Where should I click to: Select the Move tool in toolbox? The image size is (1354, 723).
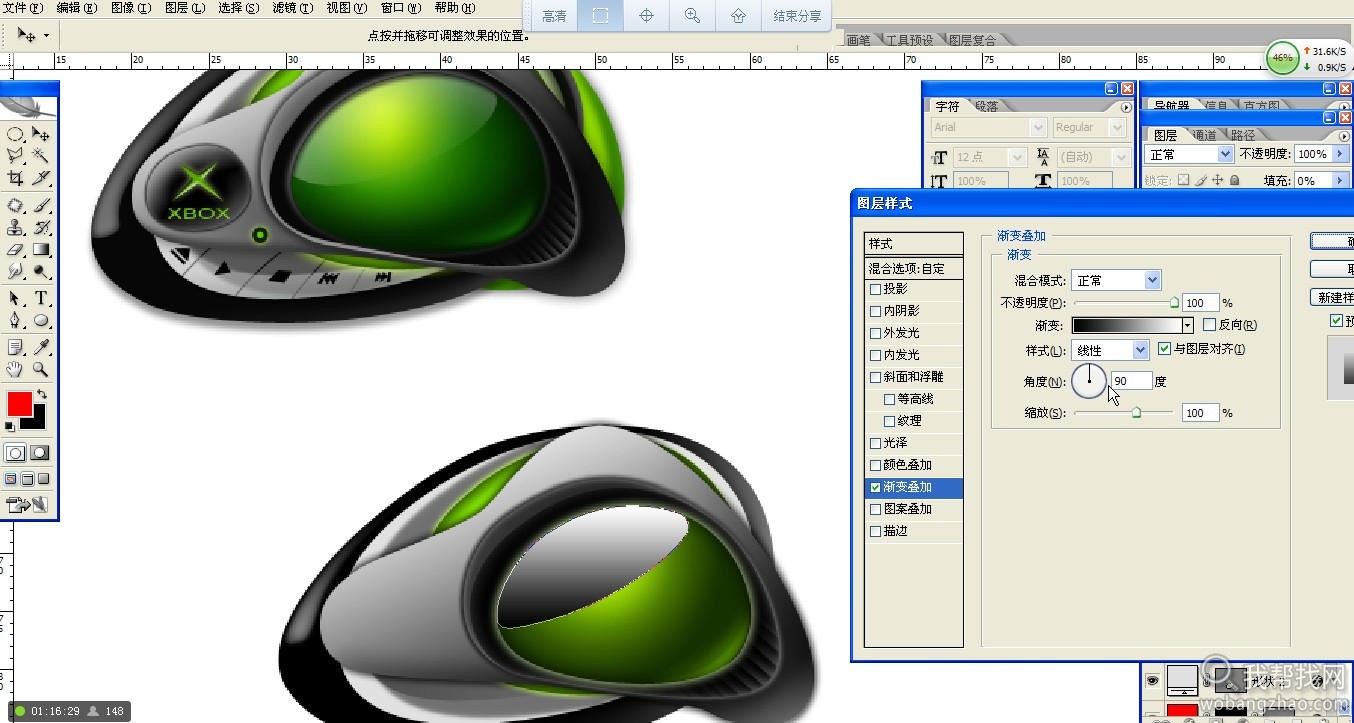pos(40,133)
